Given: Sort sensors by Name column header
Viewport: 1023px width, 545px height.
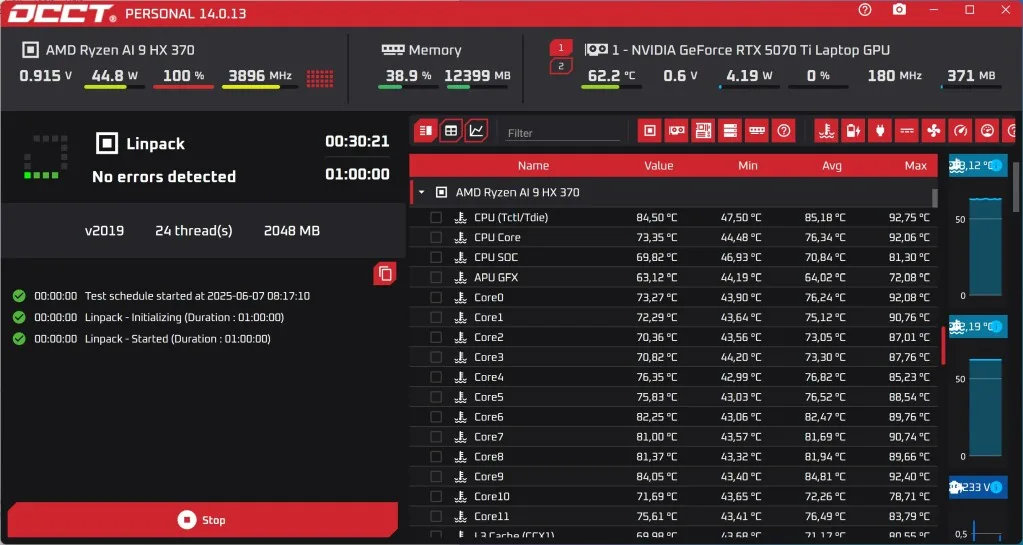Looking at the screenshot, I should point(533,166).
